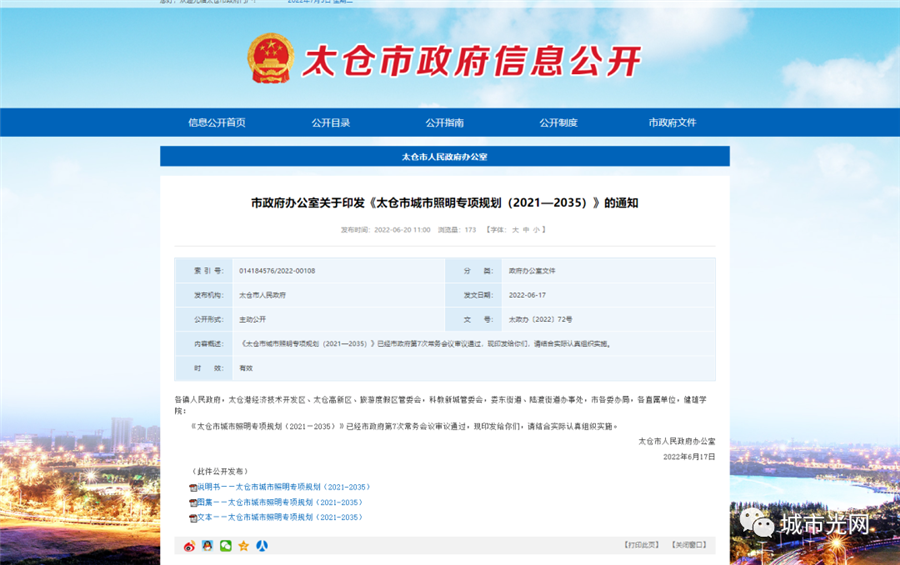Click the 内容概述 summary text
This screenshot has width=900, height=565.
[x=426, y=344]
